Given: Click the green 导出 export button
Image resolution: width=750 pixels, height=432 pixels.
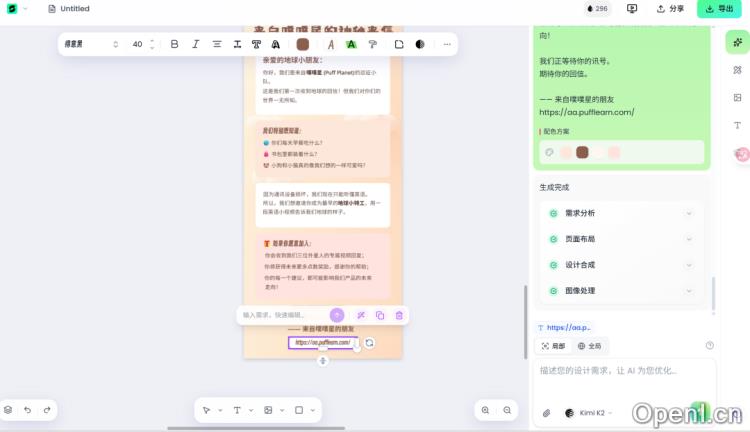Looking at the screenshot, I should pos(719,9).
